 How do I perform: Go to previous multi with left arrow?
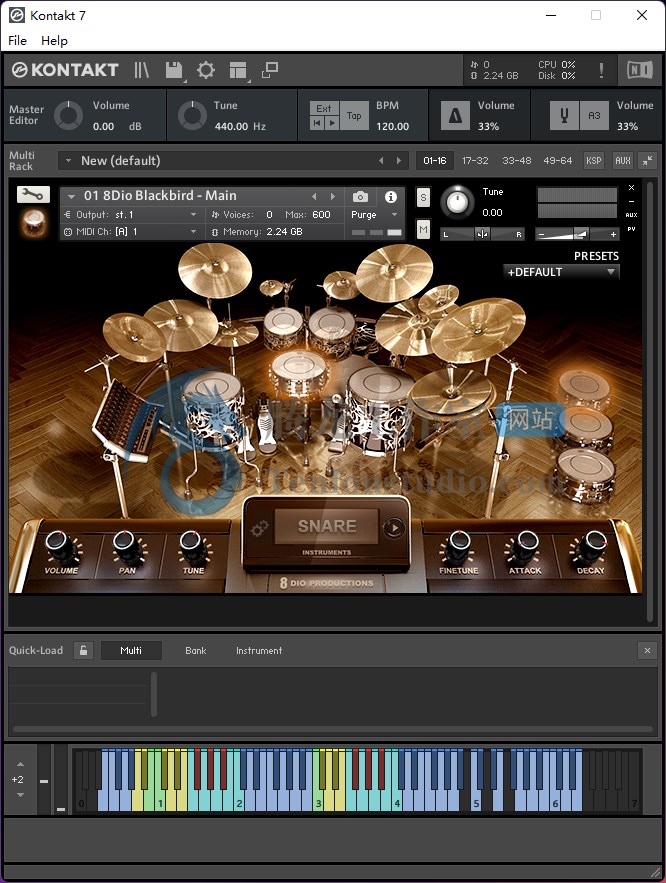coord(381,160)
